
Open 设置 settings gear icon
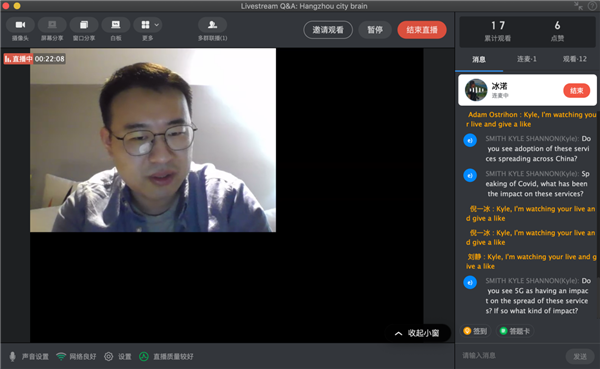(109, 356)
